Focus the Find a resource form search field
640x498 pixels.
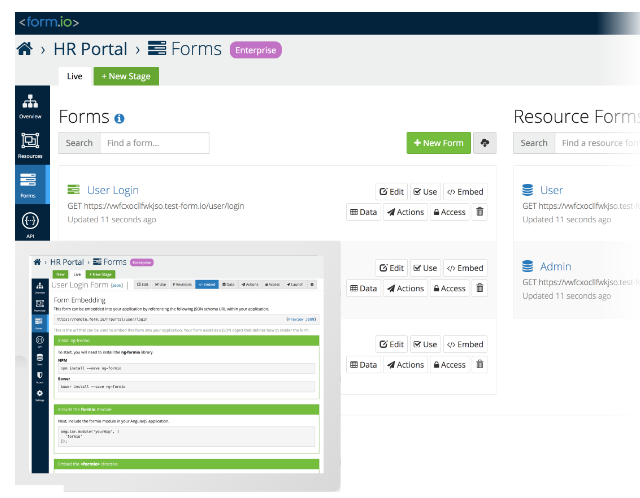point(598,143)
